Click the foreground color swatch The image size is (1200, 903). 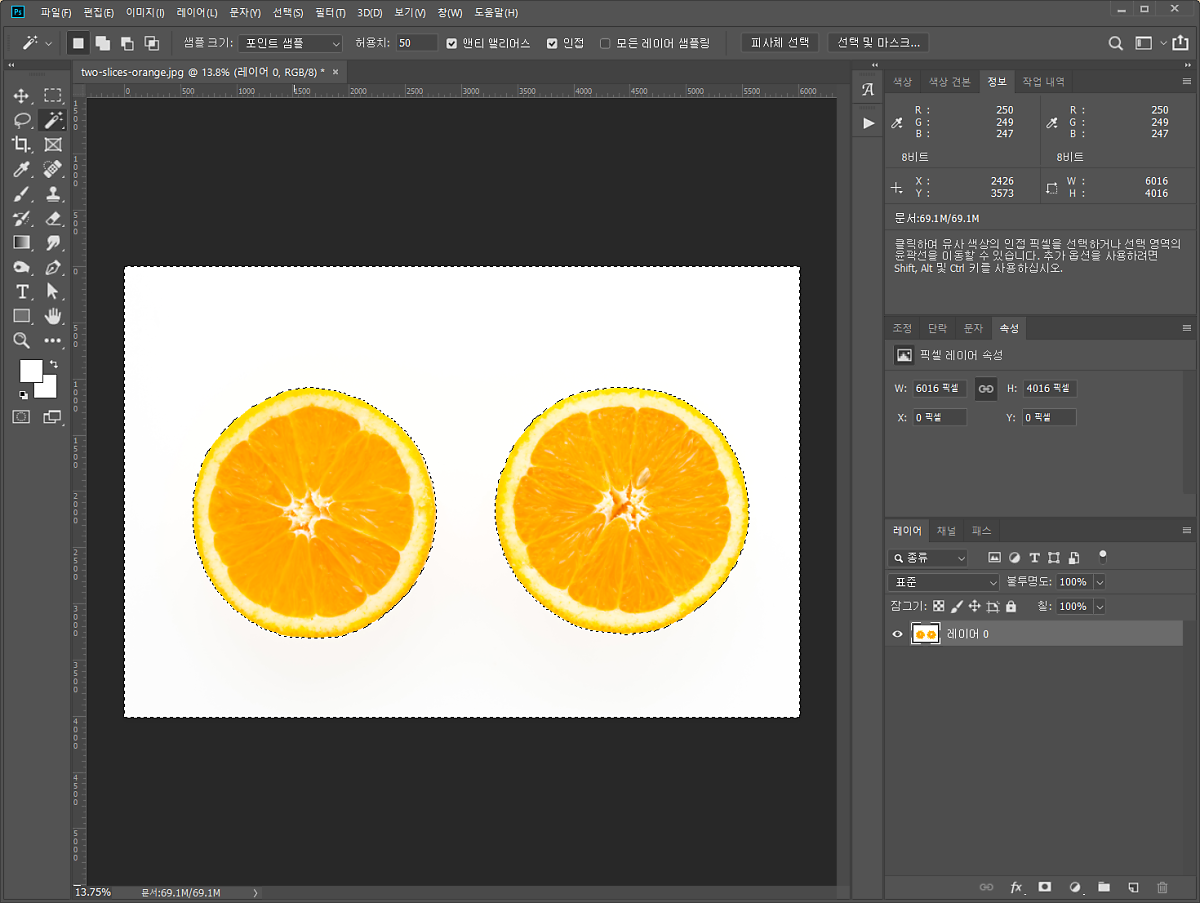pos(31,370)
